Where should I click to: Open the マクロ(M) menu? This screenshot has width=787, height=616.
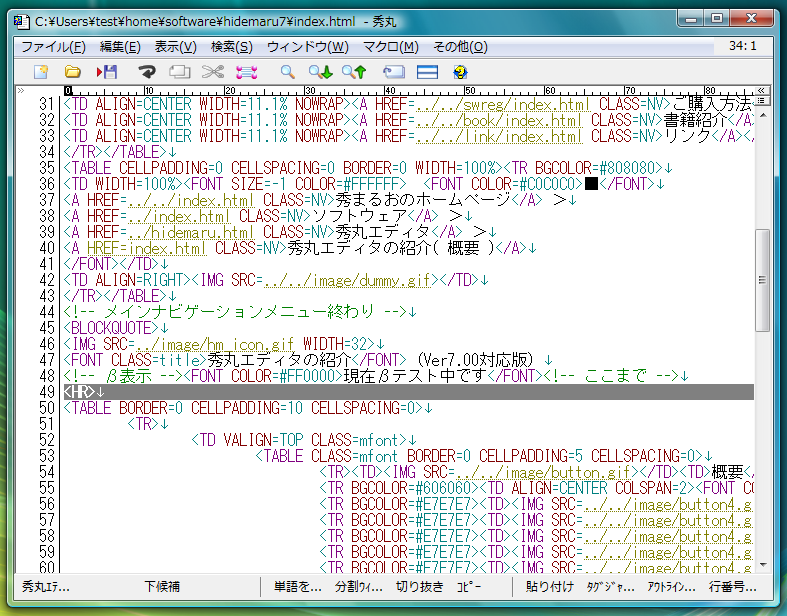390,47
